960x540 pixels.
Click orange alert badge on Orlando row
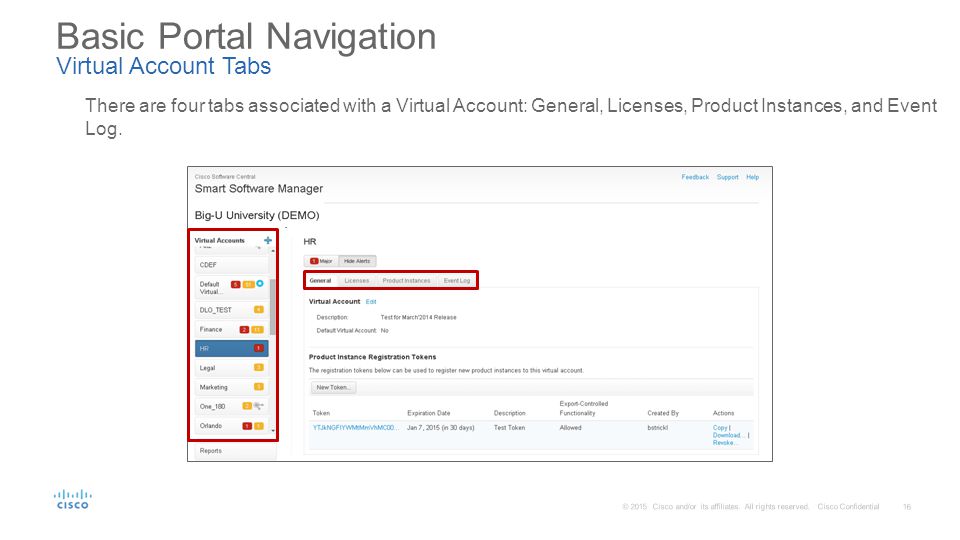(x=258, y=426)
